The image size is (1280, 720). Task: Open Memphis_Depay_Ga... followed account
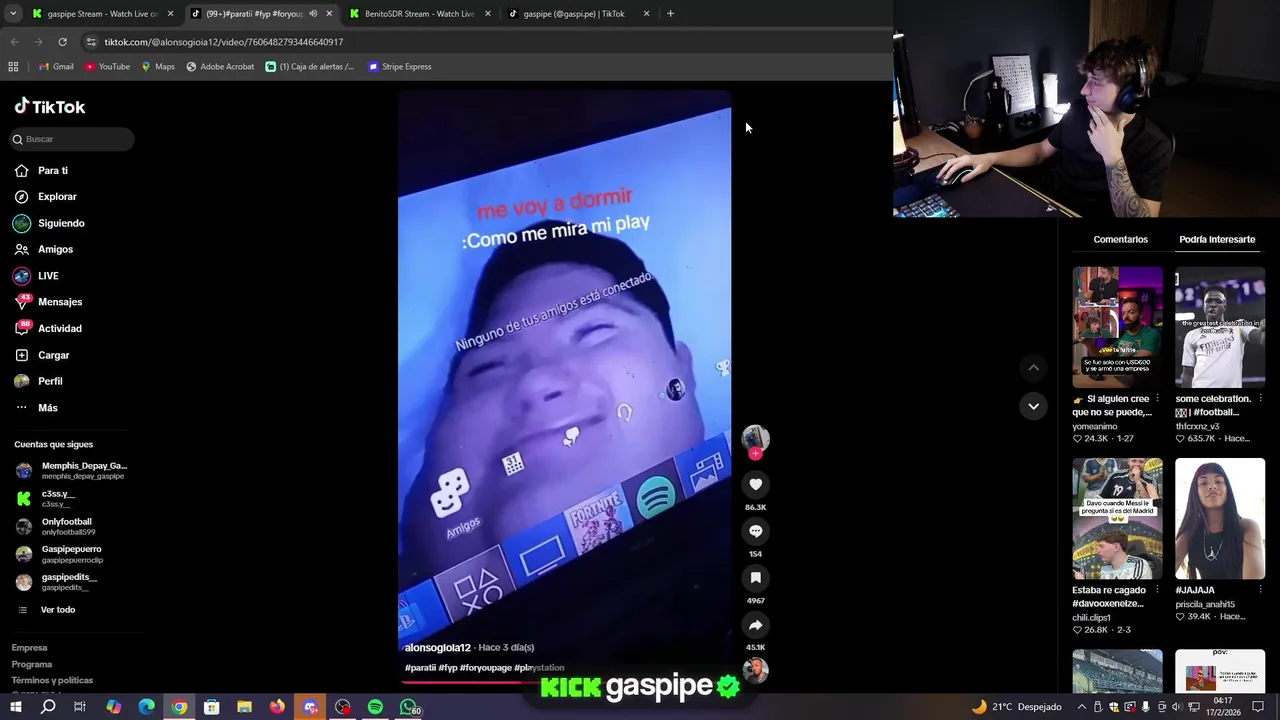point(71,470)
